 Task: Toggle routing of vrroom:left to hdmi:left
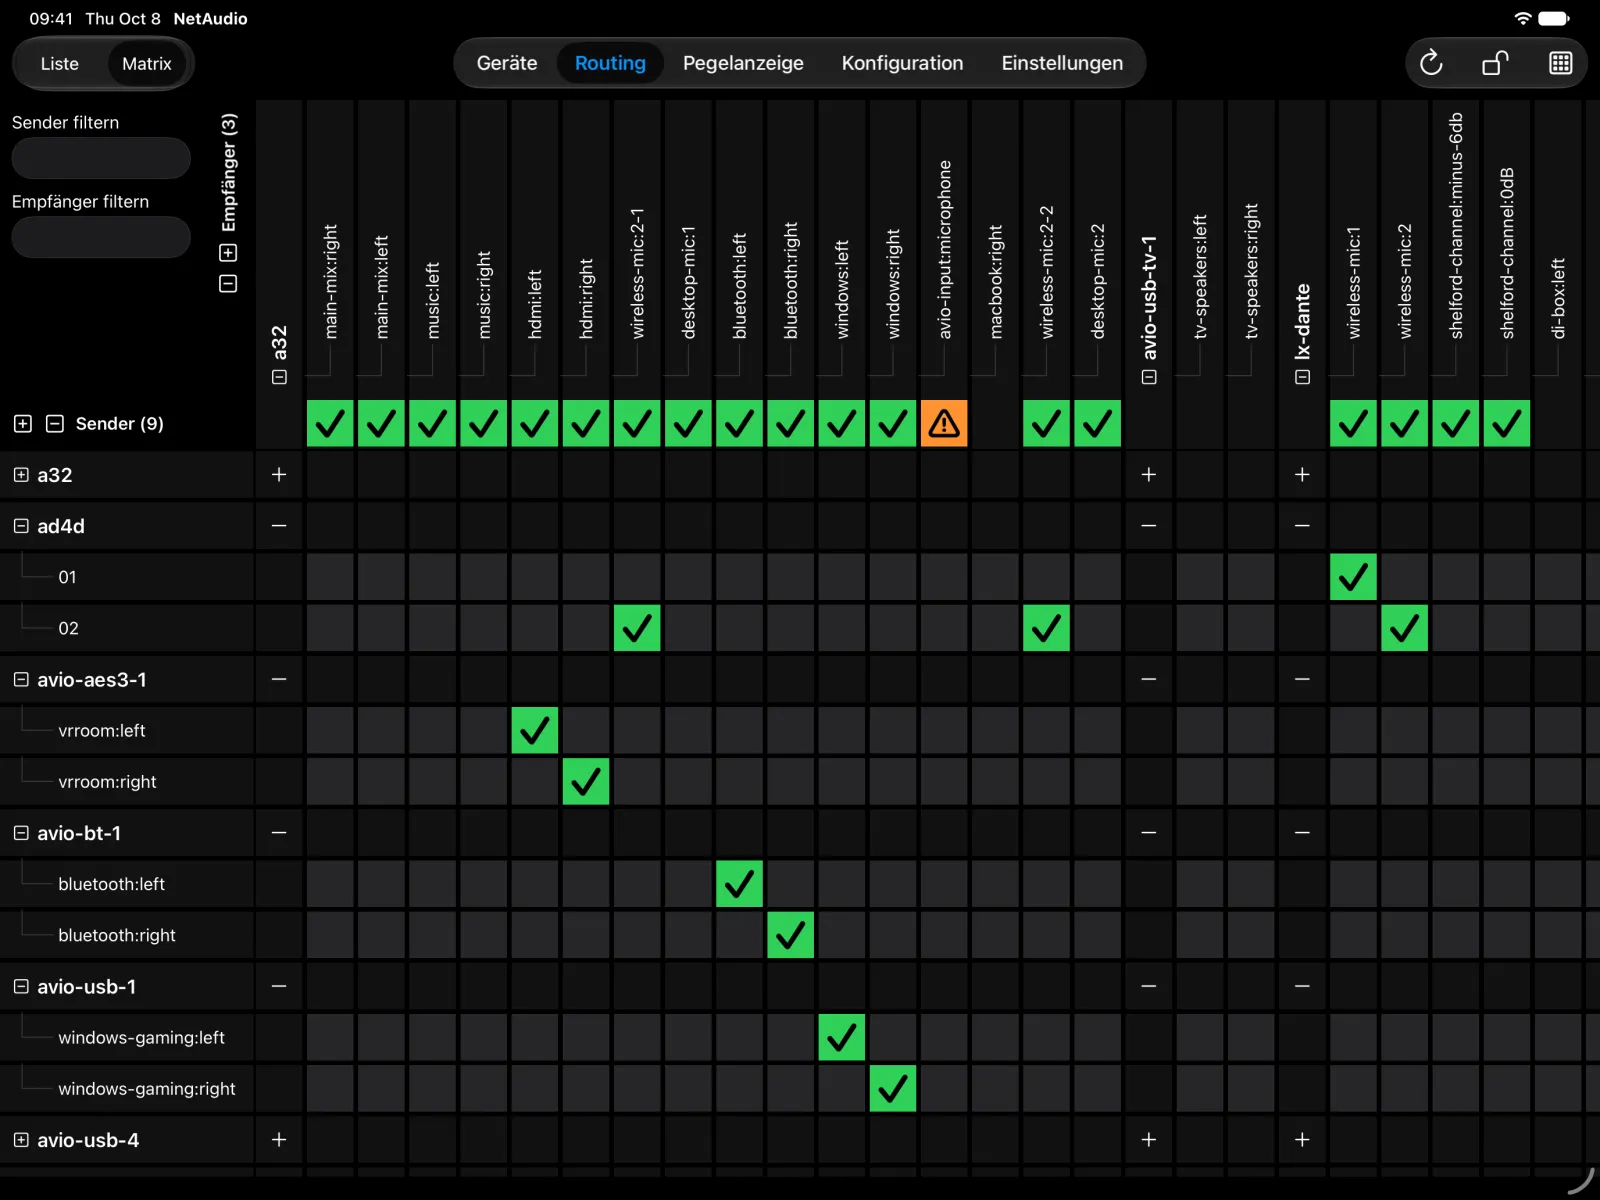(x=535, y=730)
